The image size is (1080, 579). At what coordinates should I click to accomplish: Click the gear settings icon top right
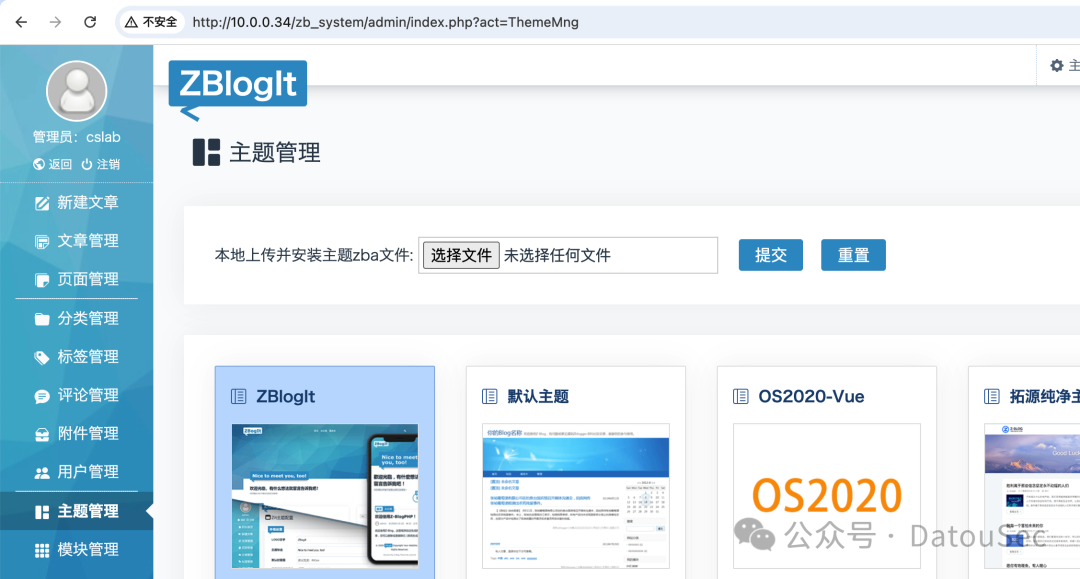[x=1057, y=65]
